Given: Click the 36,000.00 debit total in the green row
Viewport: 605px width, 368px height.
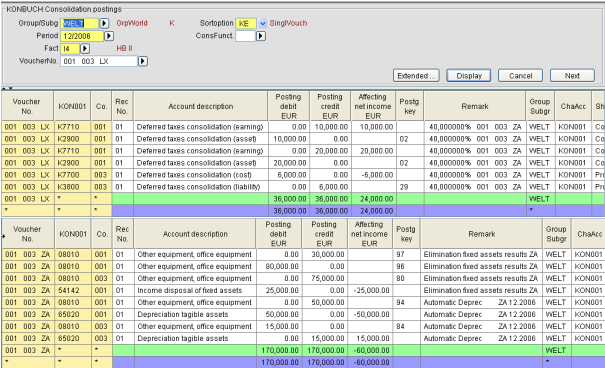Looking at the screenshot, I should coord(289,199).
